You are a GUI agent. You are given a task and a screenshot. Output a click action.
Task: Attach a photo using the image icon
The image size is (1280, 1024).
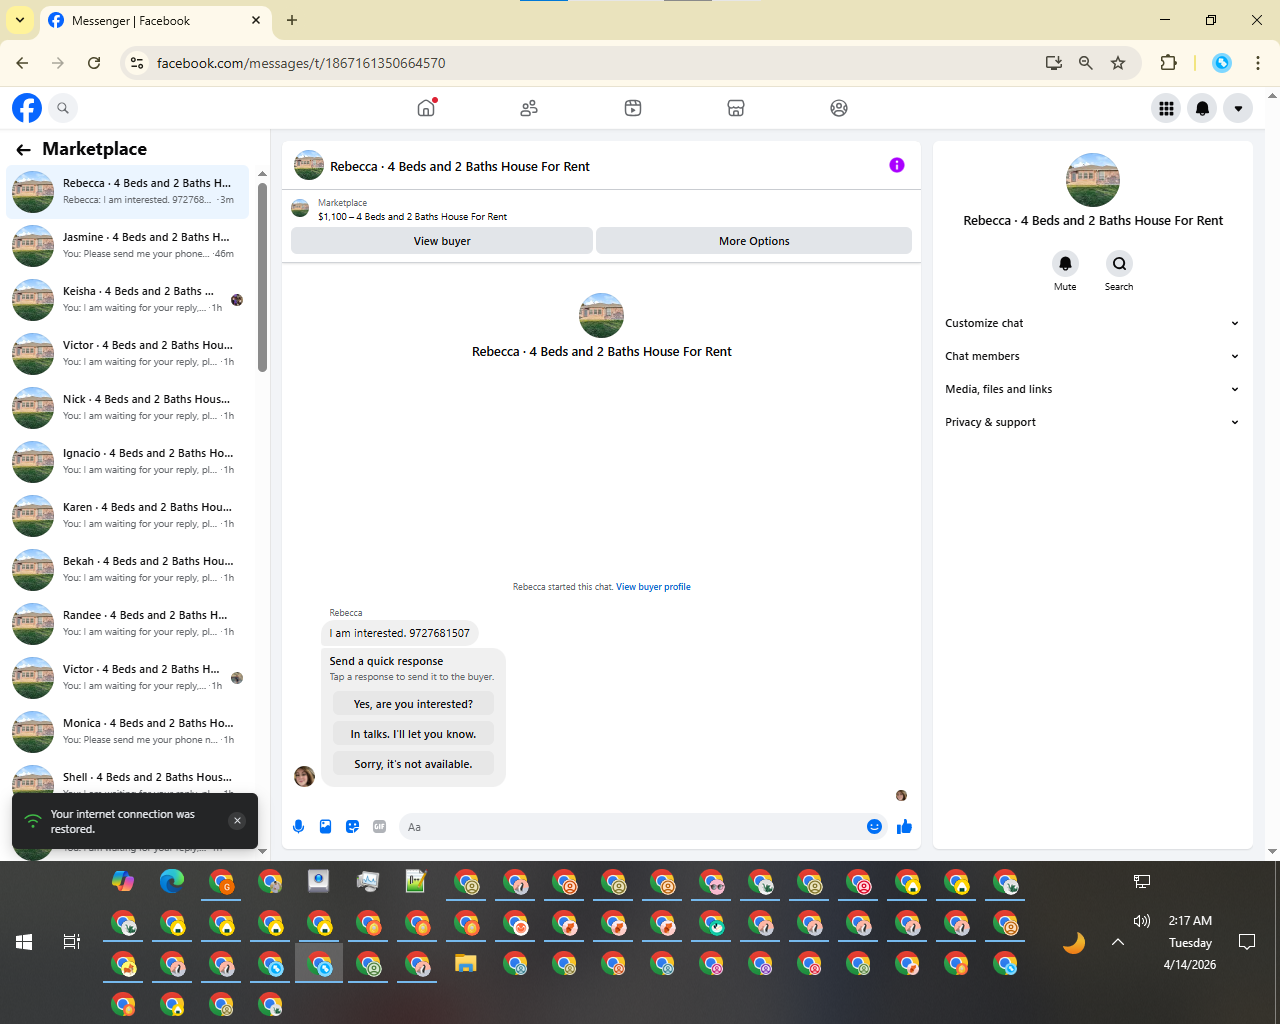tap(325, 827)
